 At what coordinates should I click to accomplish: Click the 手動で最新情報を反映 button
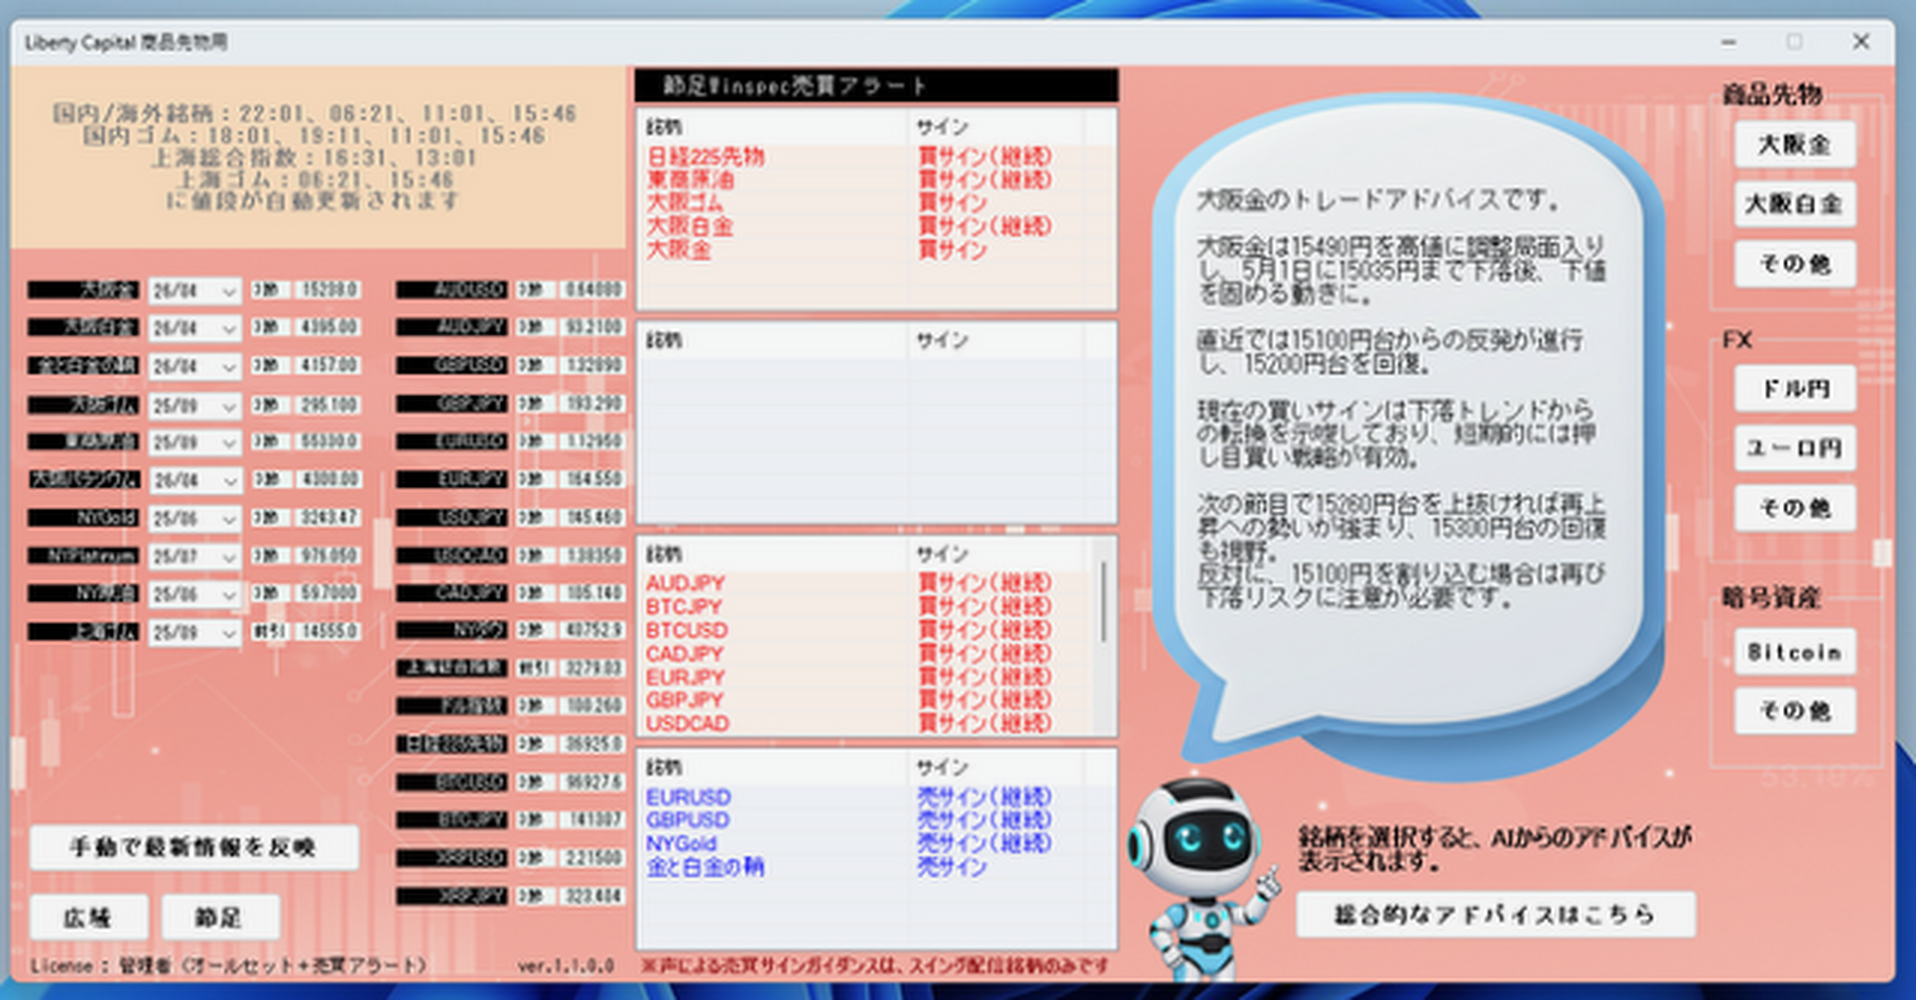(194, 847)
